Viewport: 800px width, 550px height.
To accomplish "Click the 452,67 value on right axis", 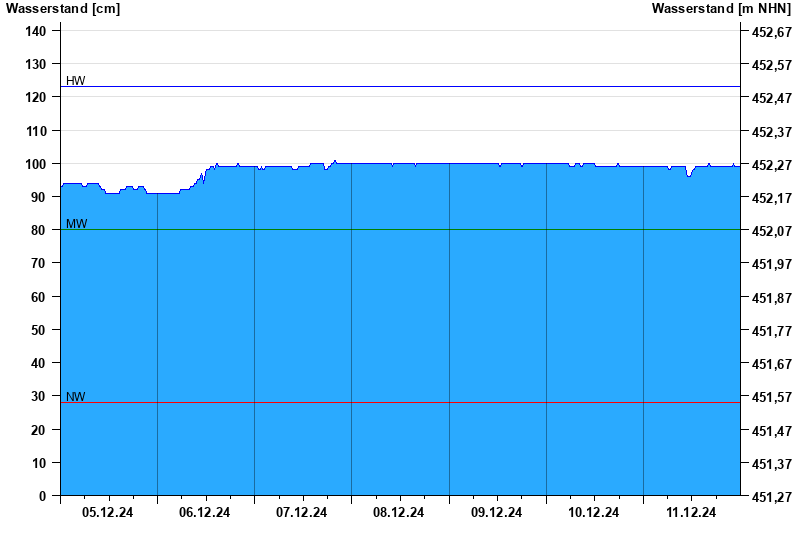I will [771, 32].
